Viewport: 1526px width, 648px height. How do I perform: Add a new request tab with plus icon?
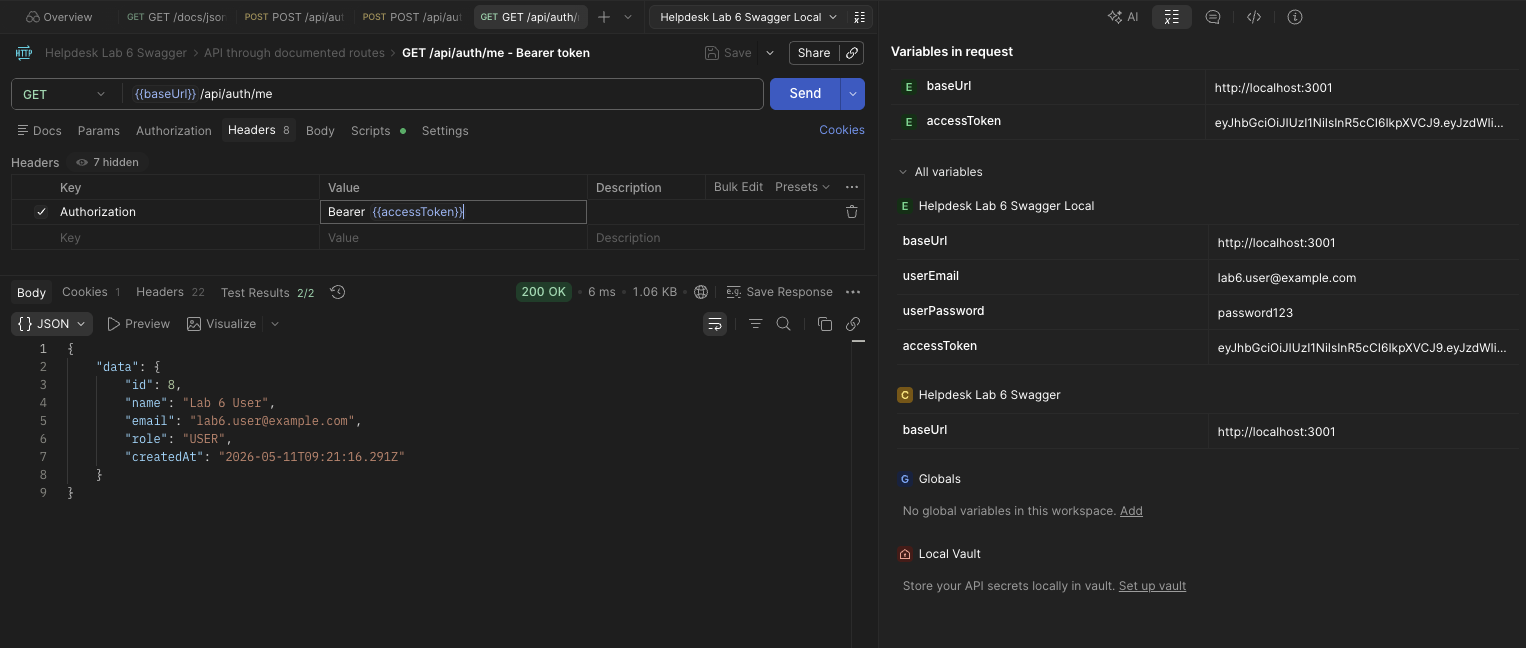point(604,17)
